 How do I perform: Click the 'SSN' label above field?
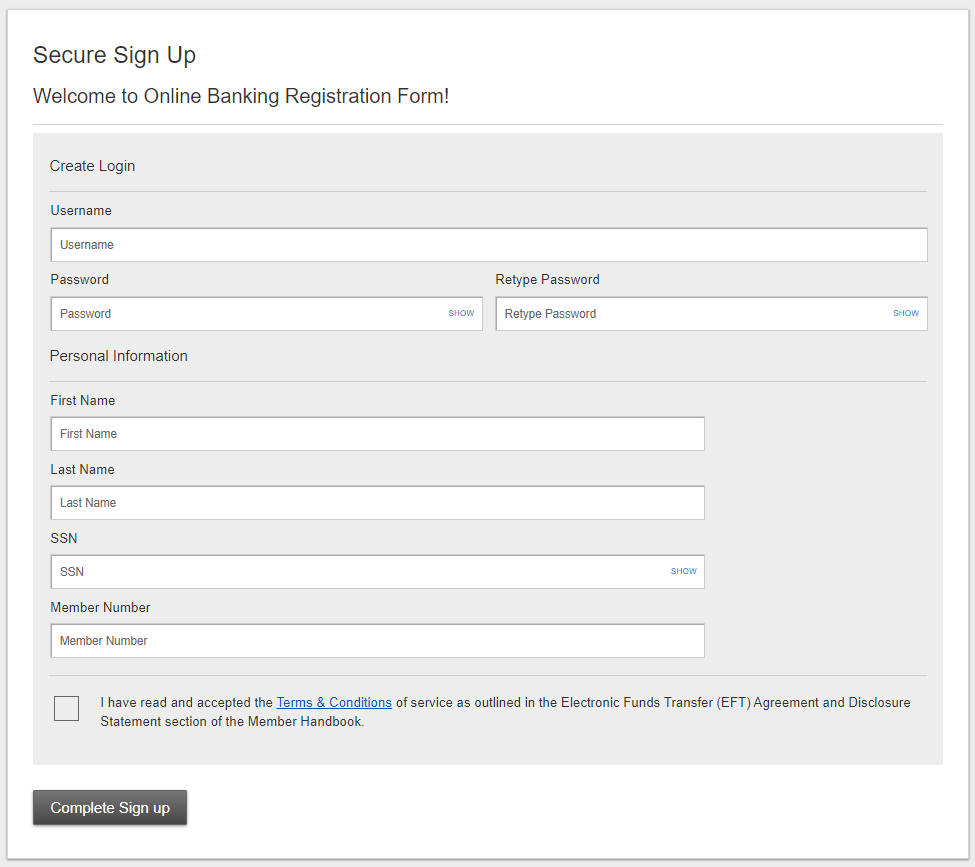click(x=63, y=538)
